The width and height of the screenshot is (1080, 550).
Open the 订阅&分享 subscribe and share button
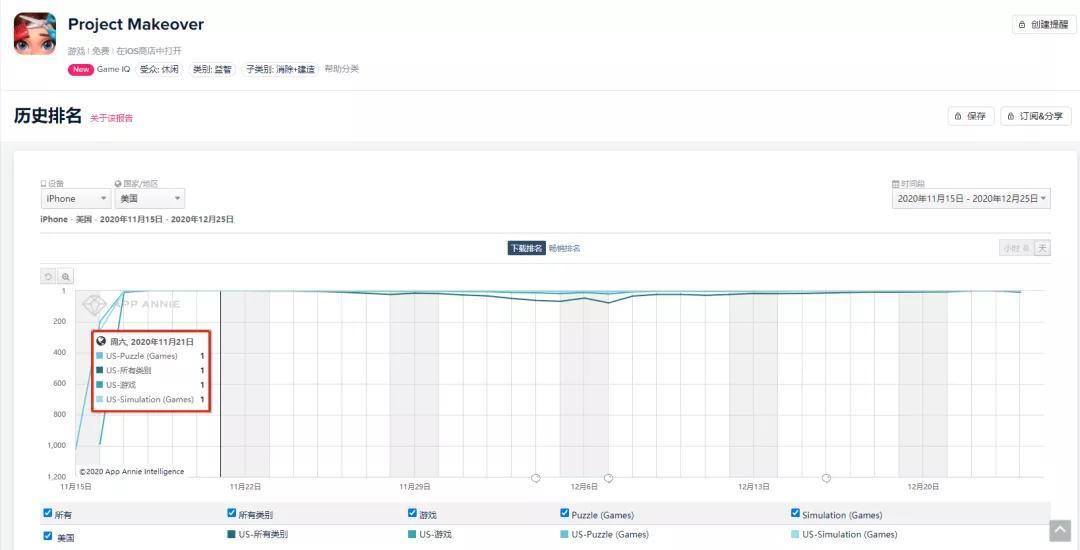1036,116
